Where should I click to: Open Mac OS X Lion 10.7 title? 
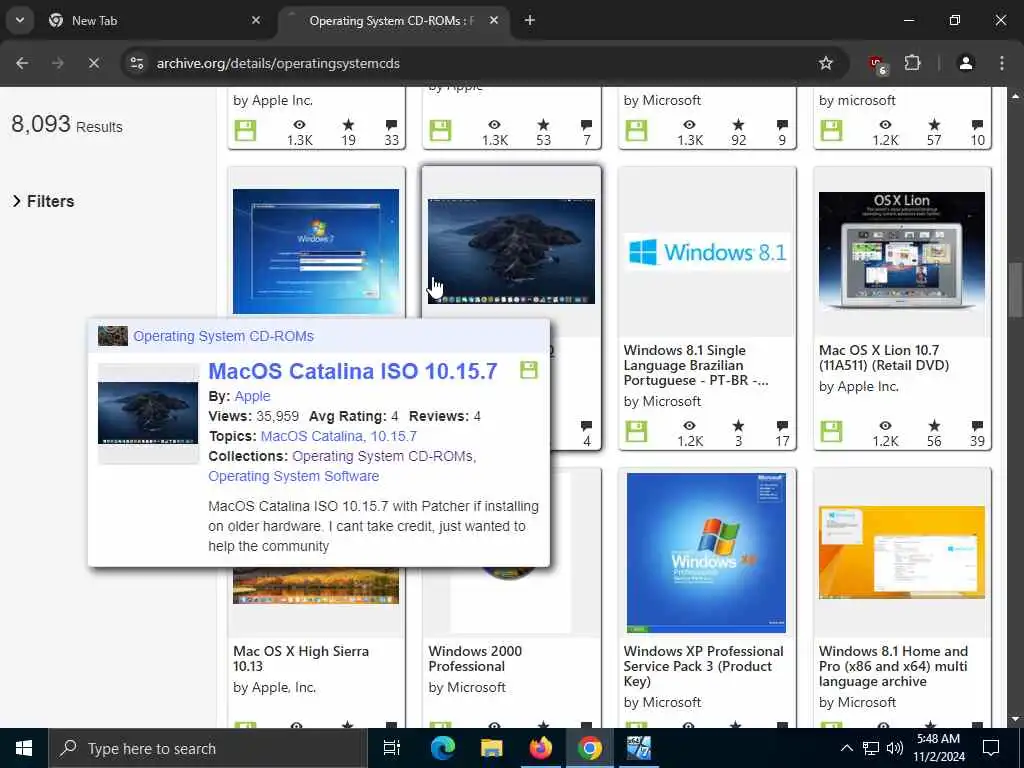click(884, 357)
